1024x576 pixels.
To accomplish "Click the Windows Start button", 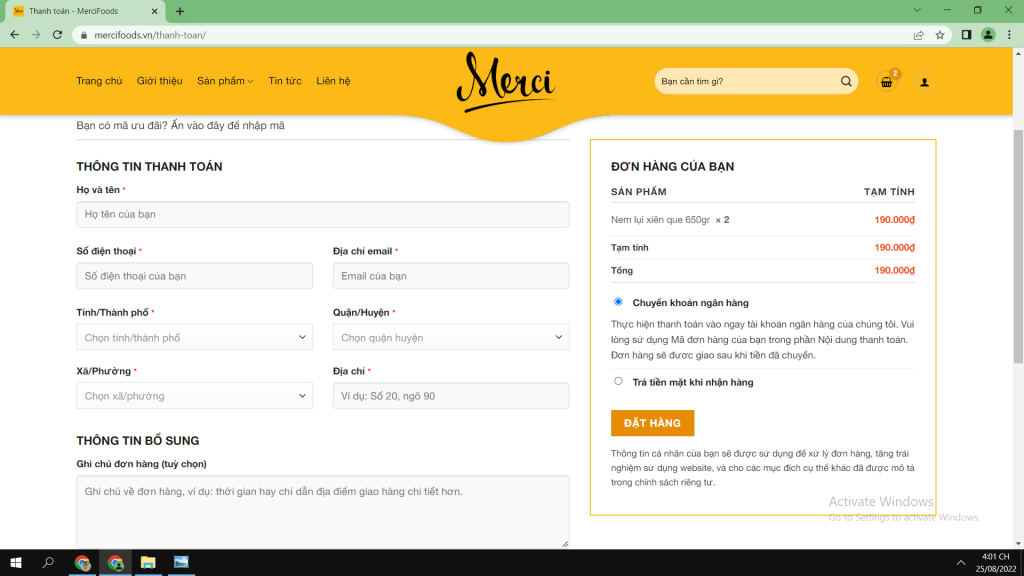I will [16, 562].
